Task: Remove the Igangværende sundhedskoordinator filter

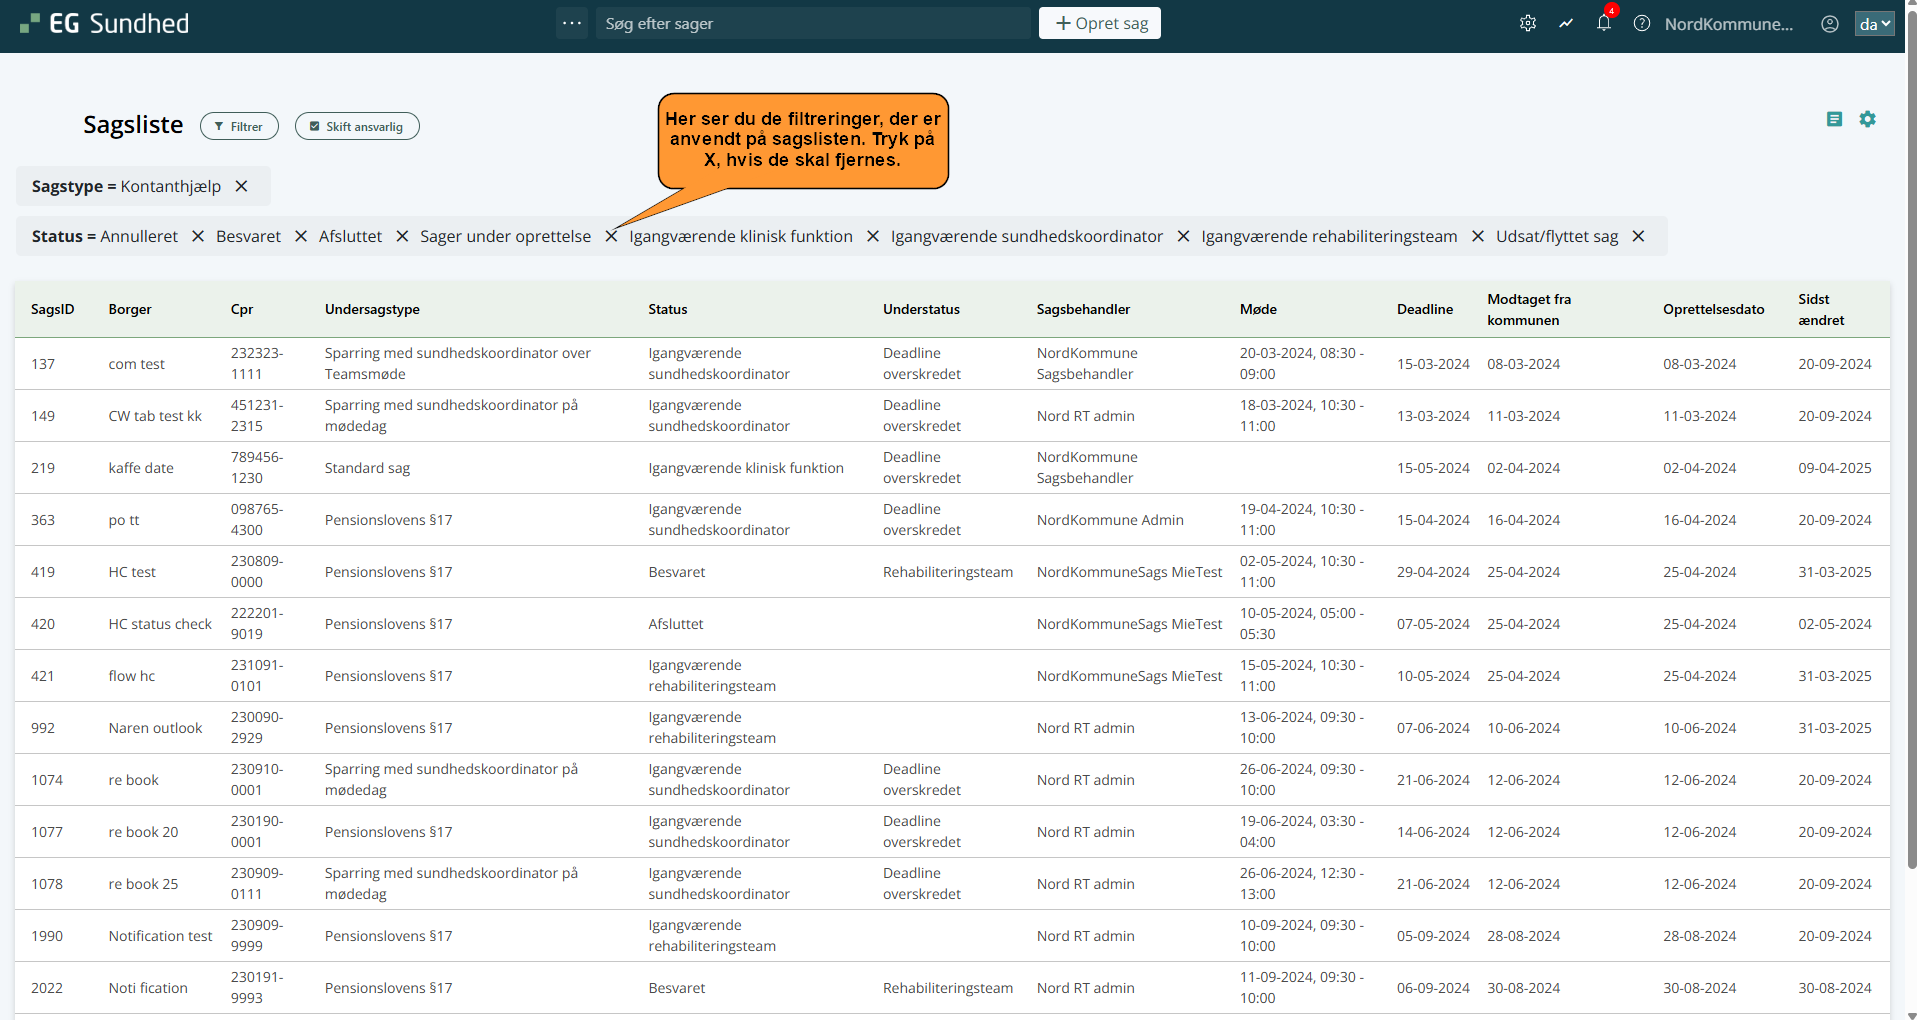Action: [1183, 236]
